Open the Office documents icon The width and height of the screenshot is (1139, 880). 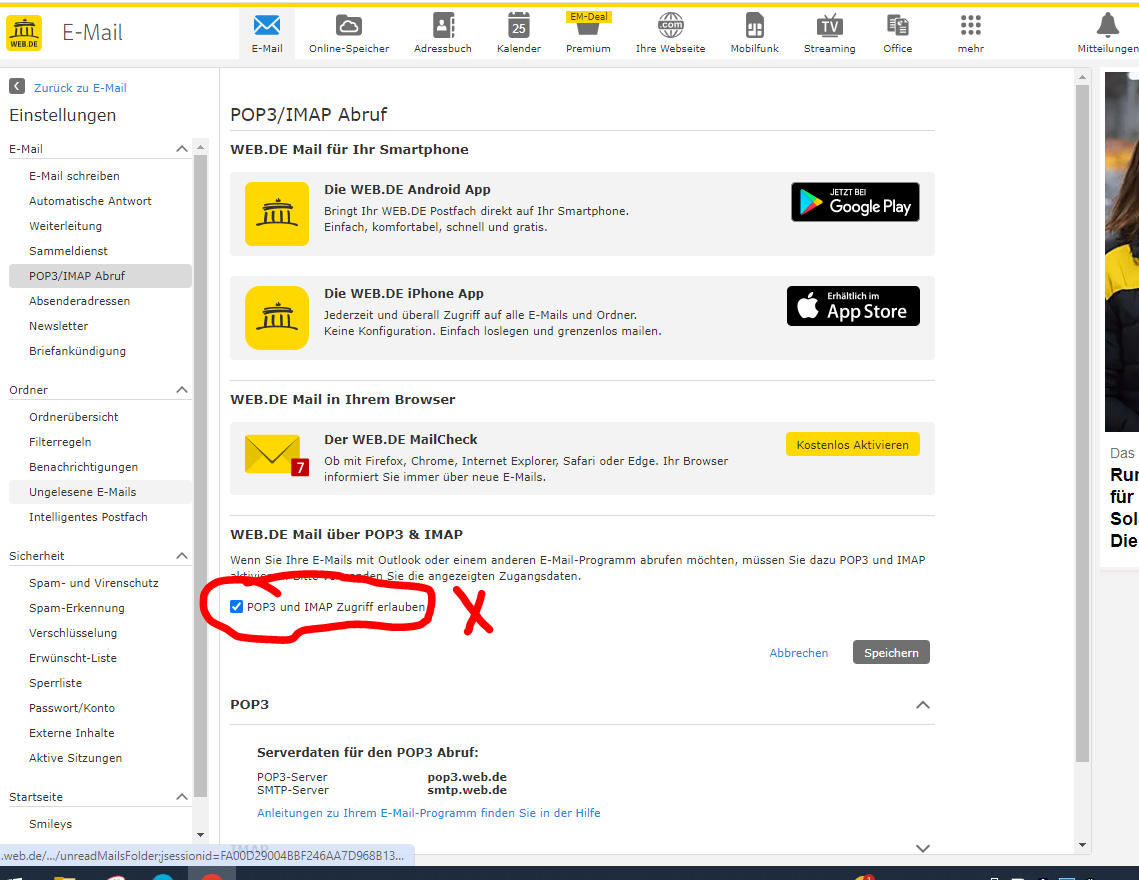897,26
